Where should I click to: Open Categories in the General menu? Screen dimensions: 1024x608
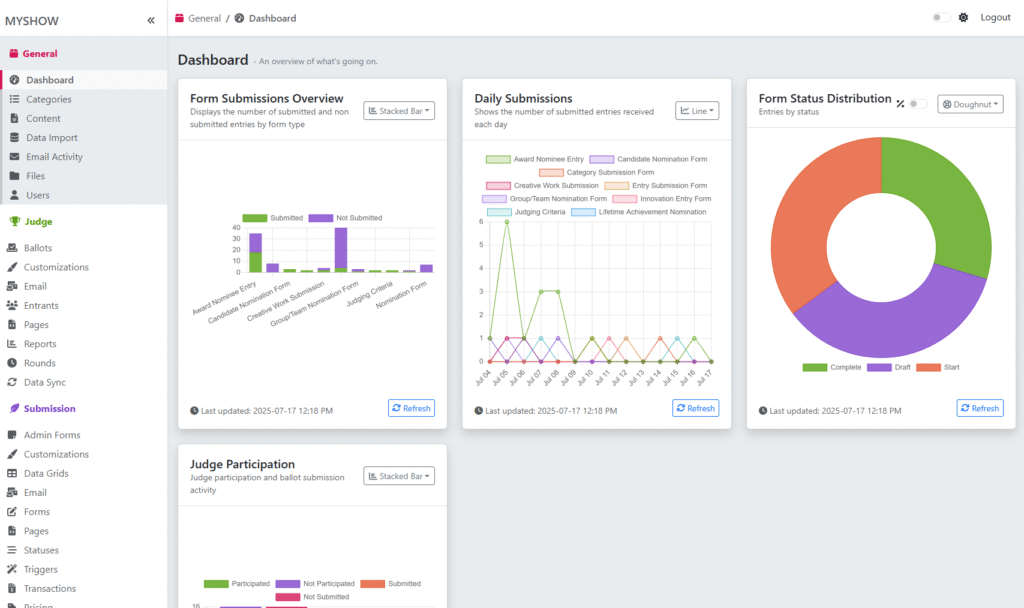[48, 99]
